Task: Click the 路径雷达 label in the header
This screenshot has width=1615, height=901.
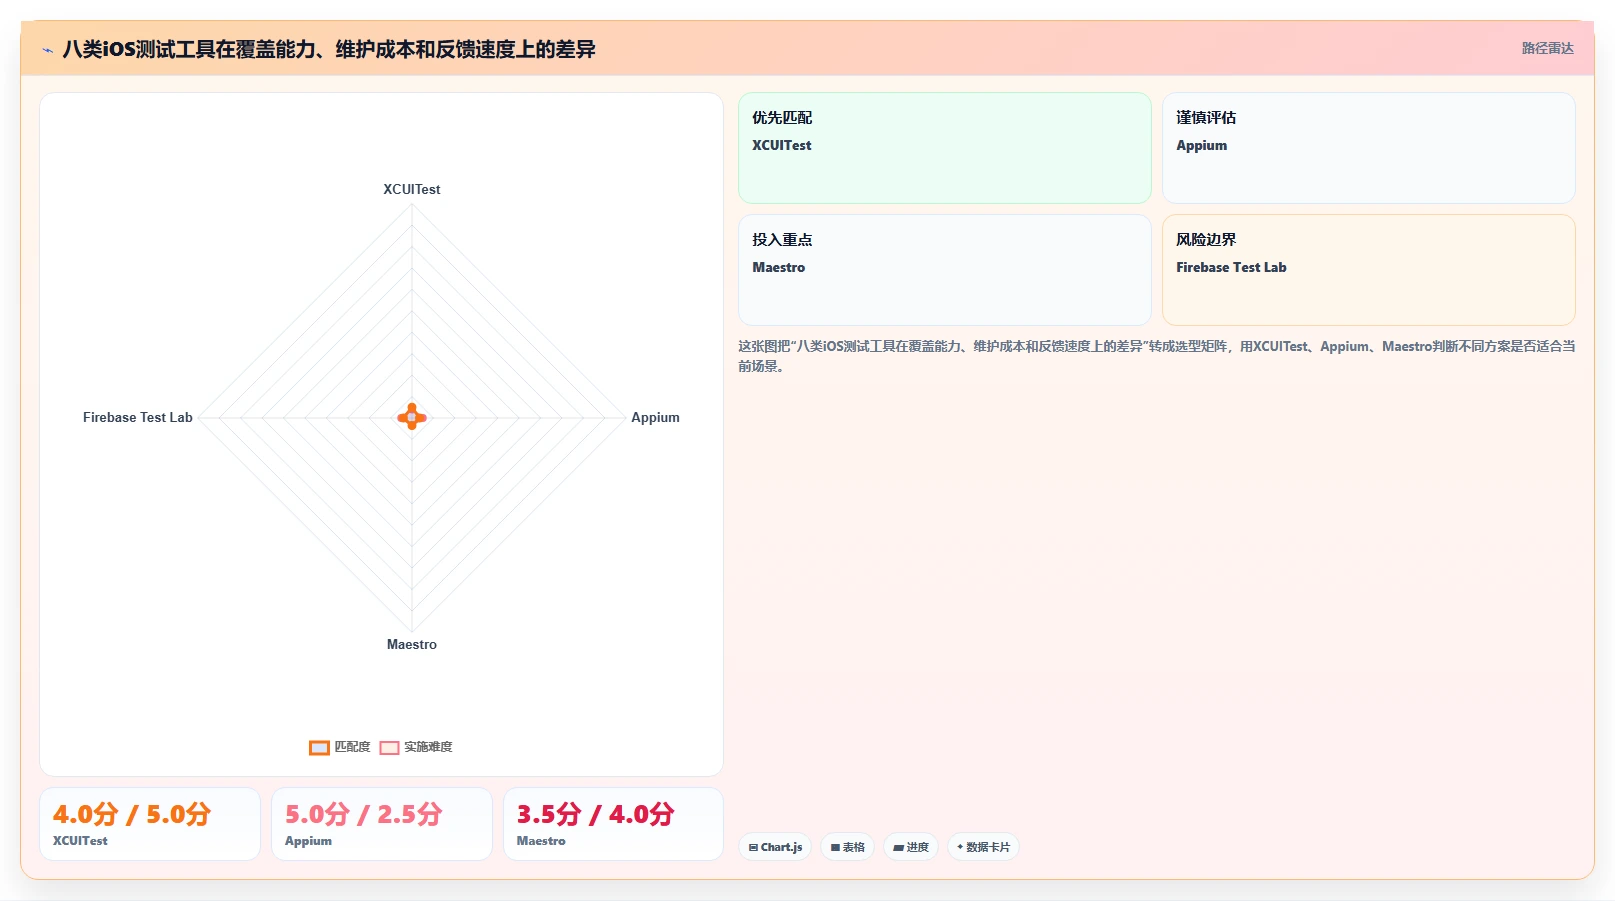Action: point(1547,48)
